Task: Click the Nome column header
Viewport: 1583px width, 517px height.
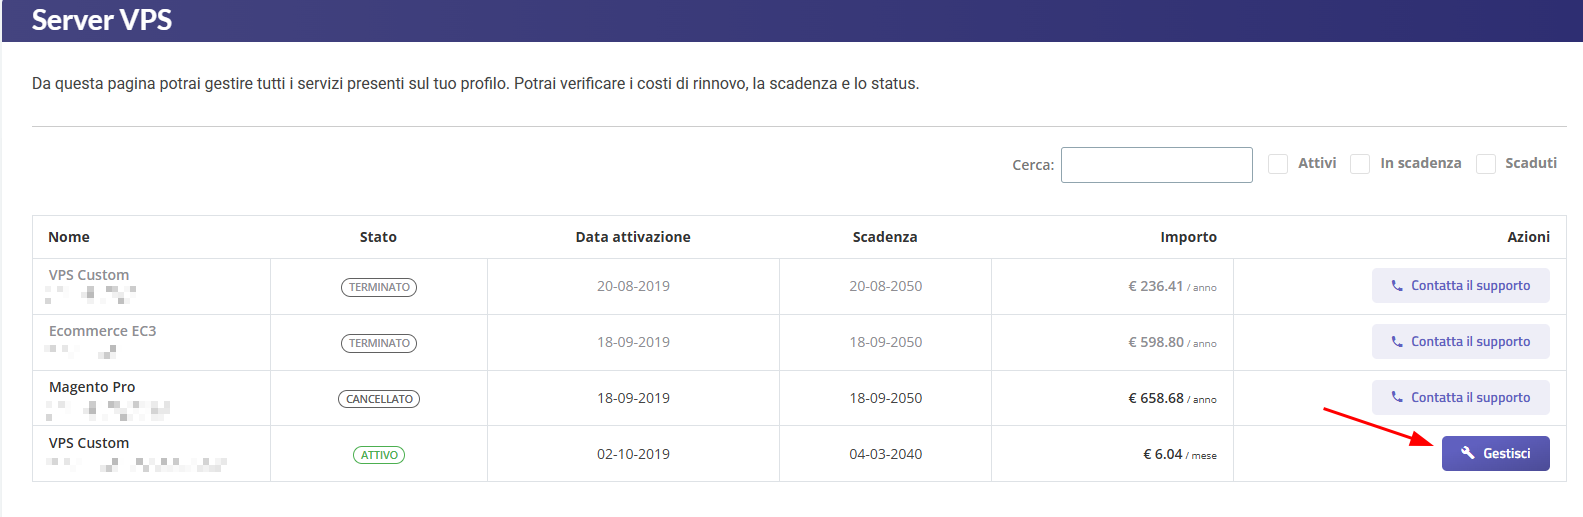Action: [69, 237]
